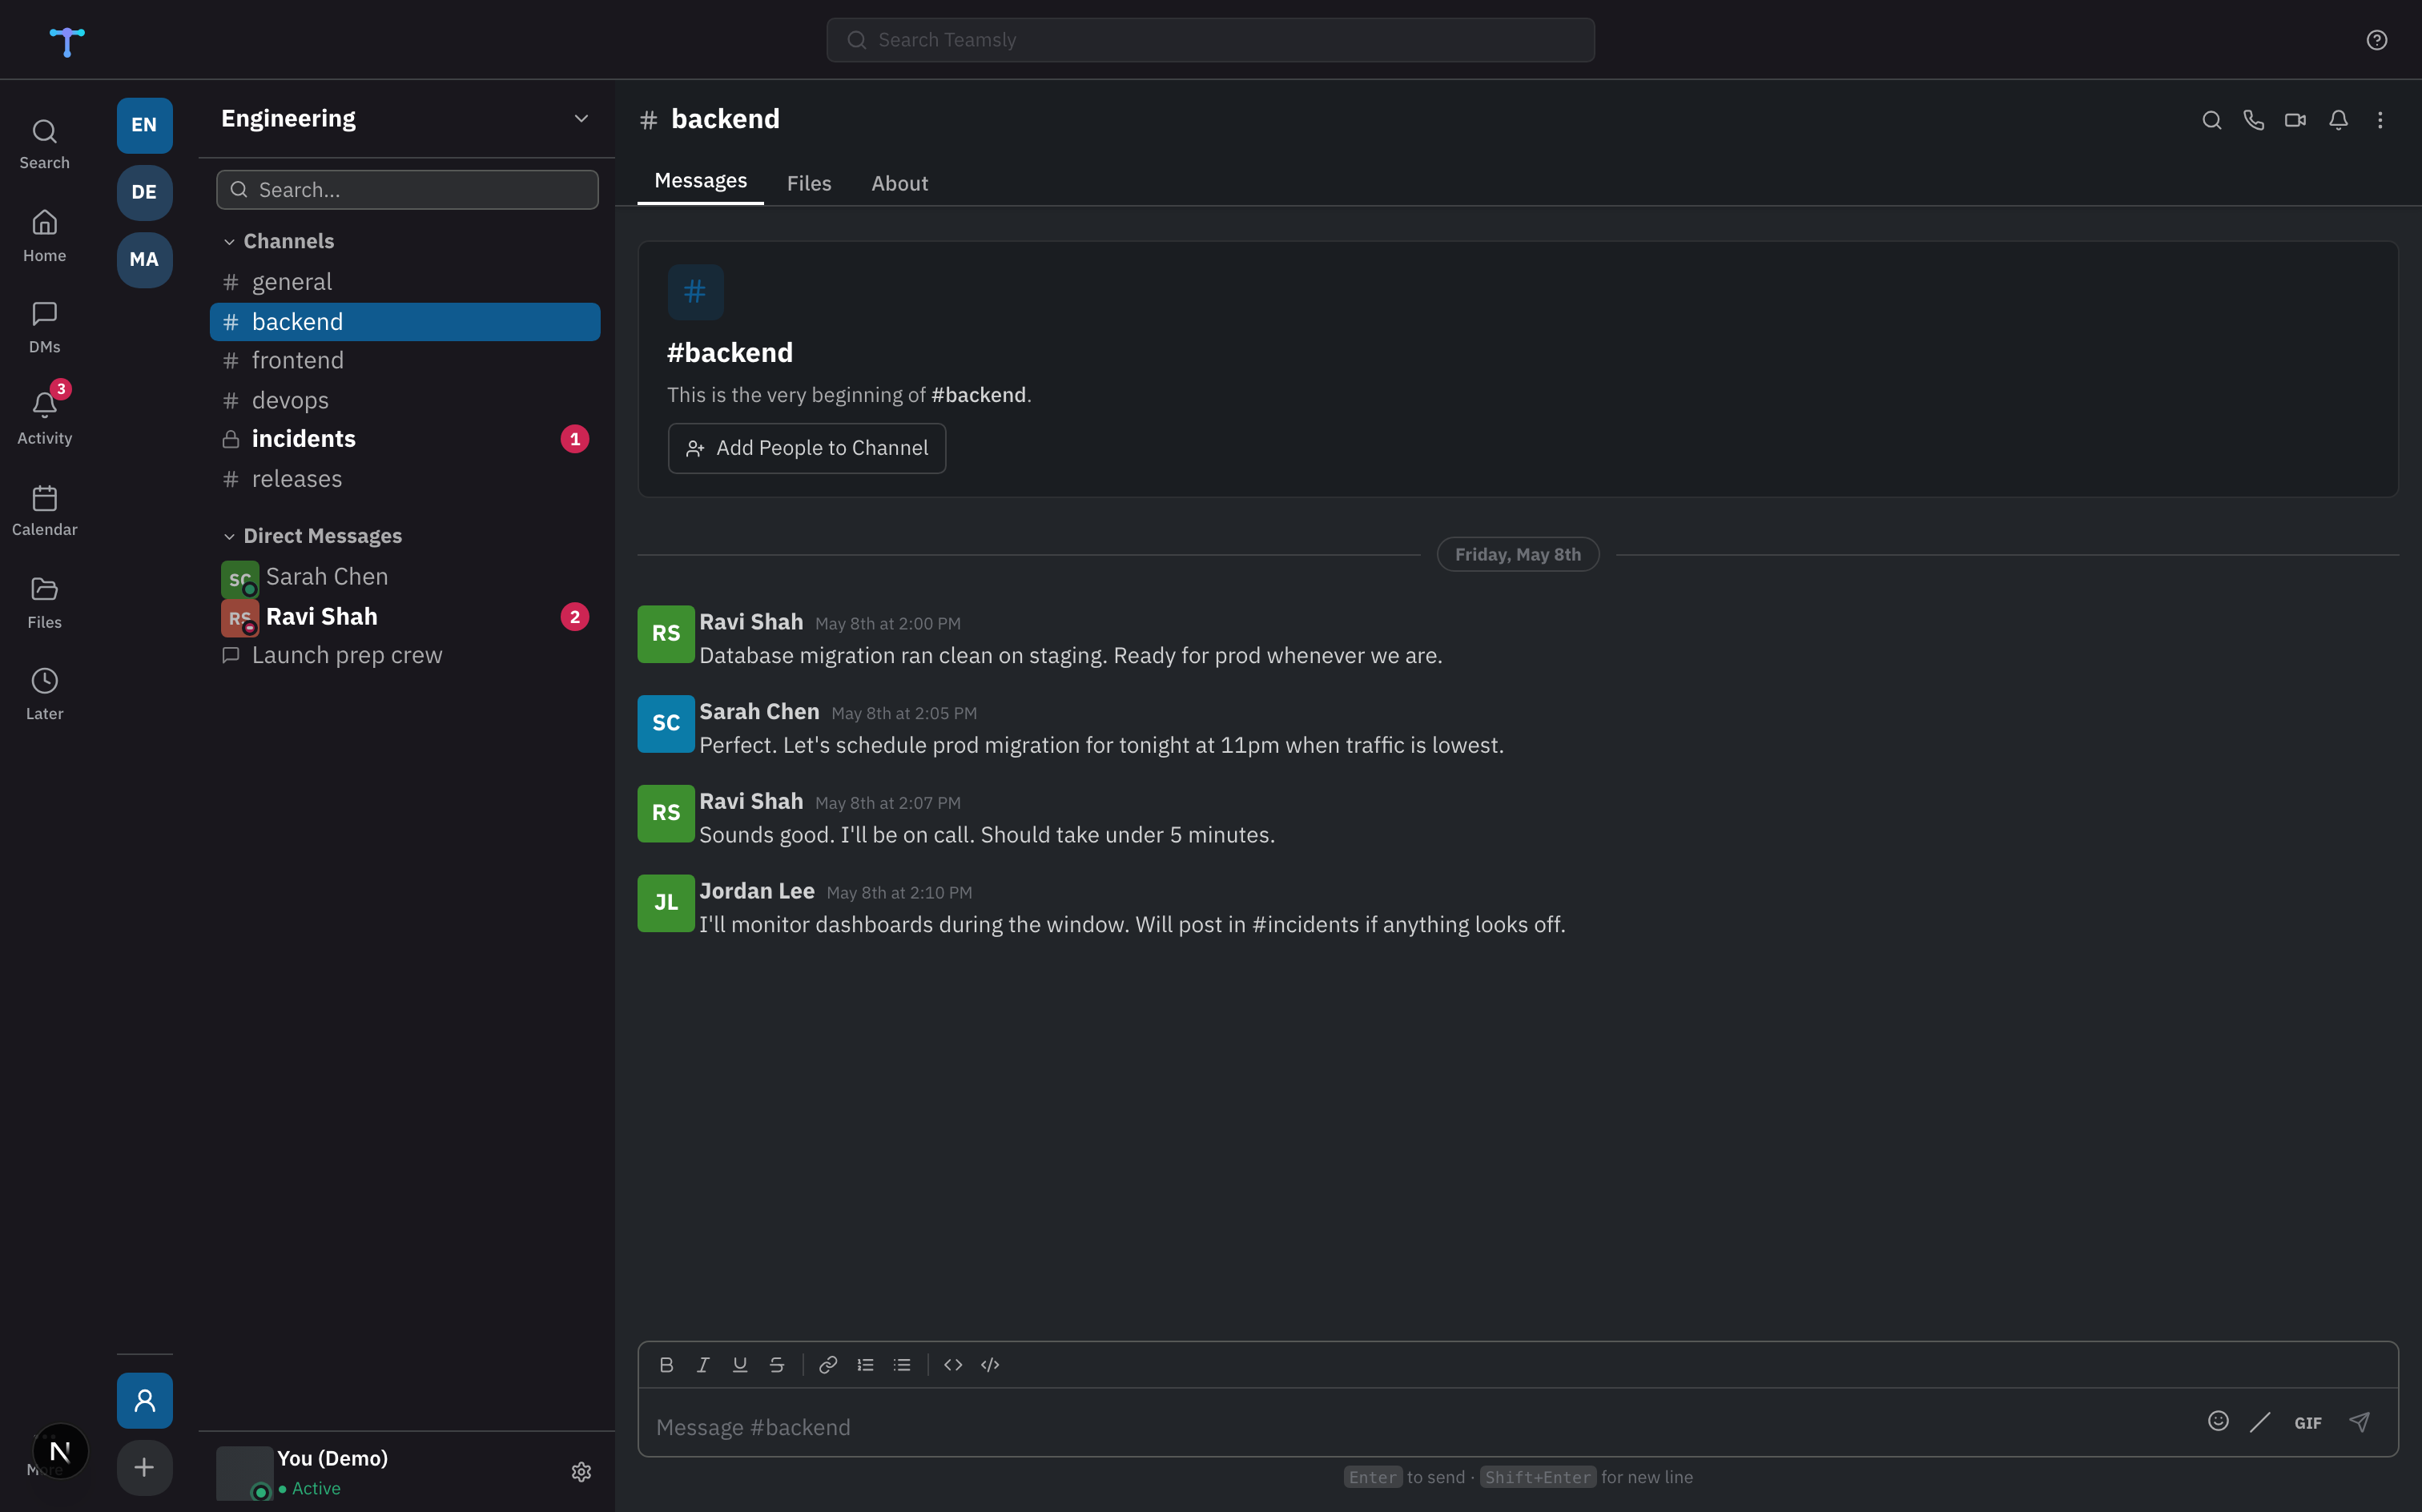Open user settings gear icon
Image resolution: width=2422 pixels, height=1512 pixels.
point(581,1471)
